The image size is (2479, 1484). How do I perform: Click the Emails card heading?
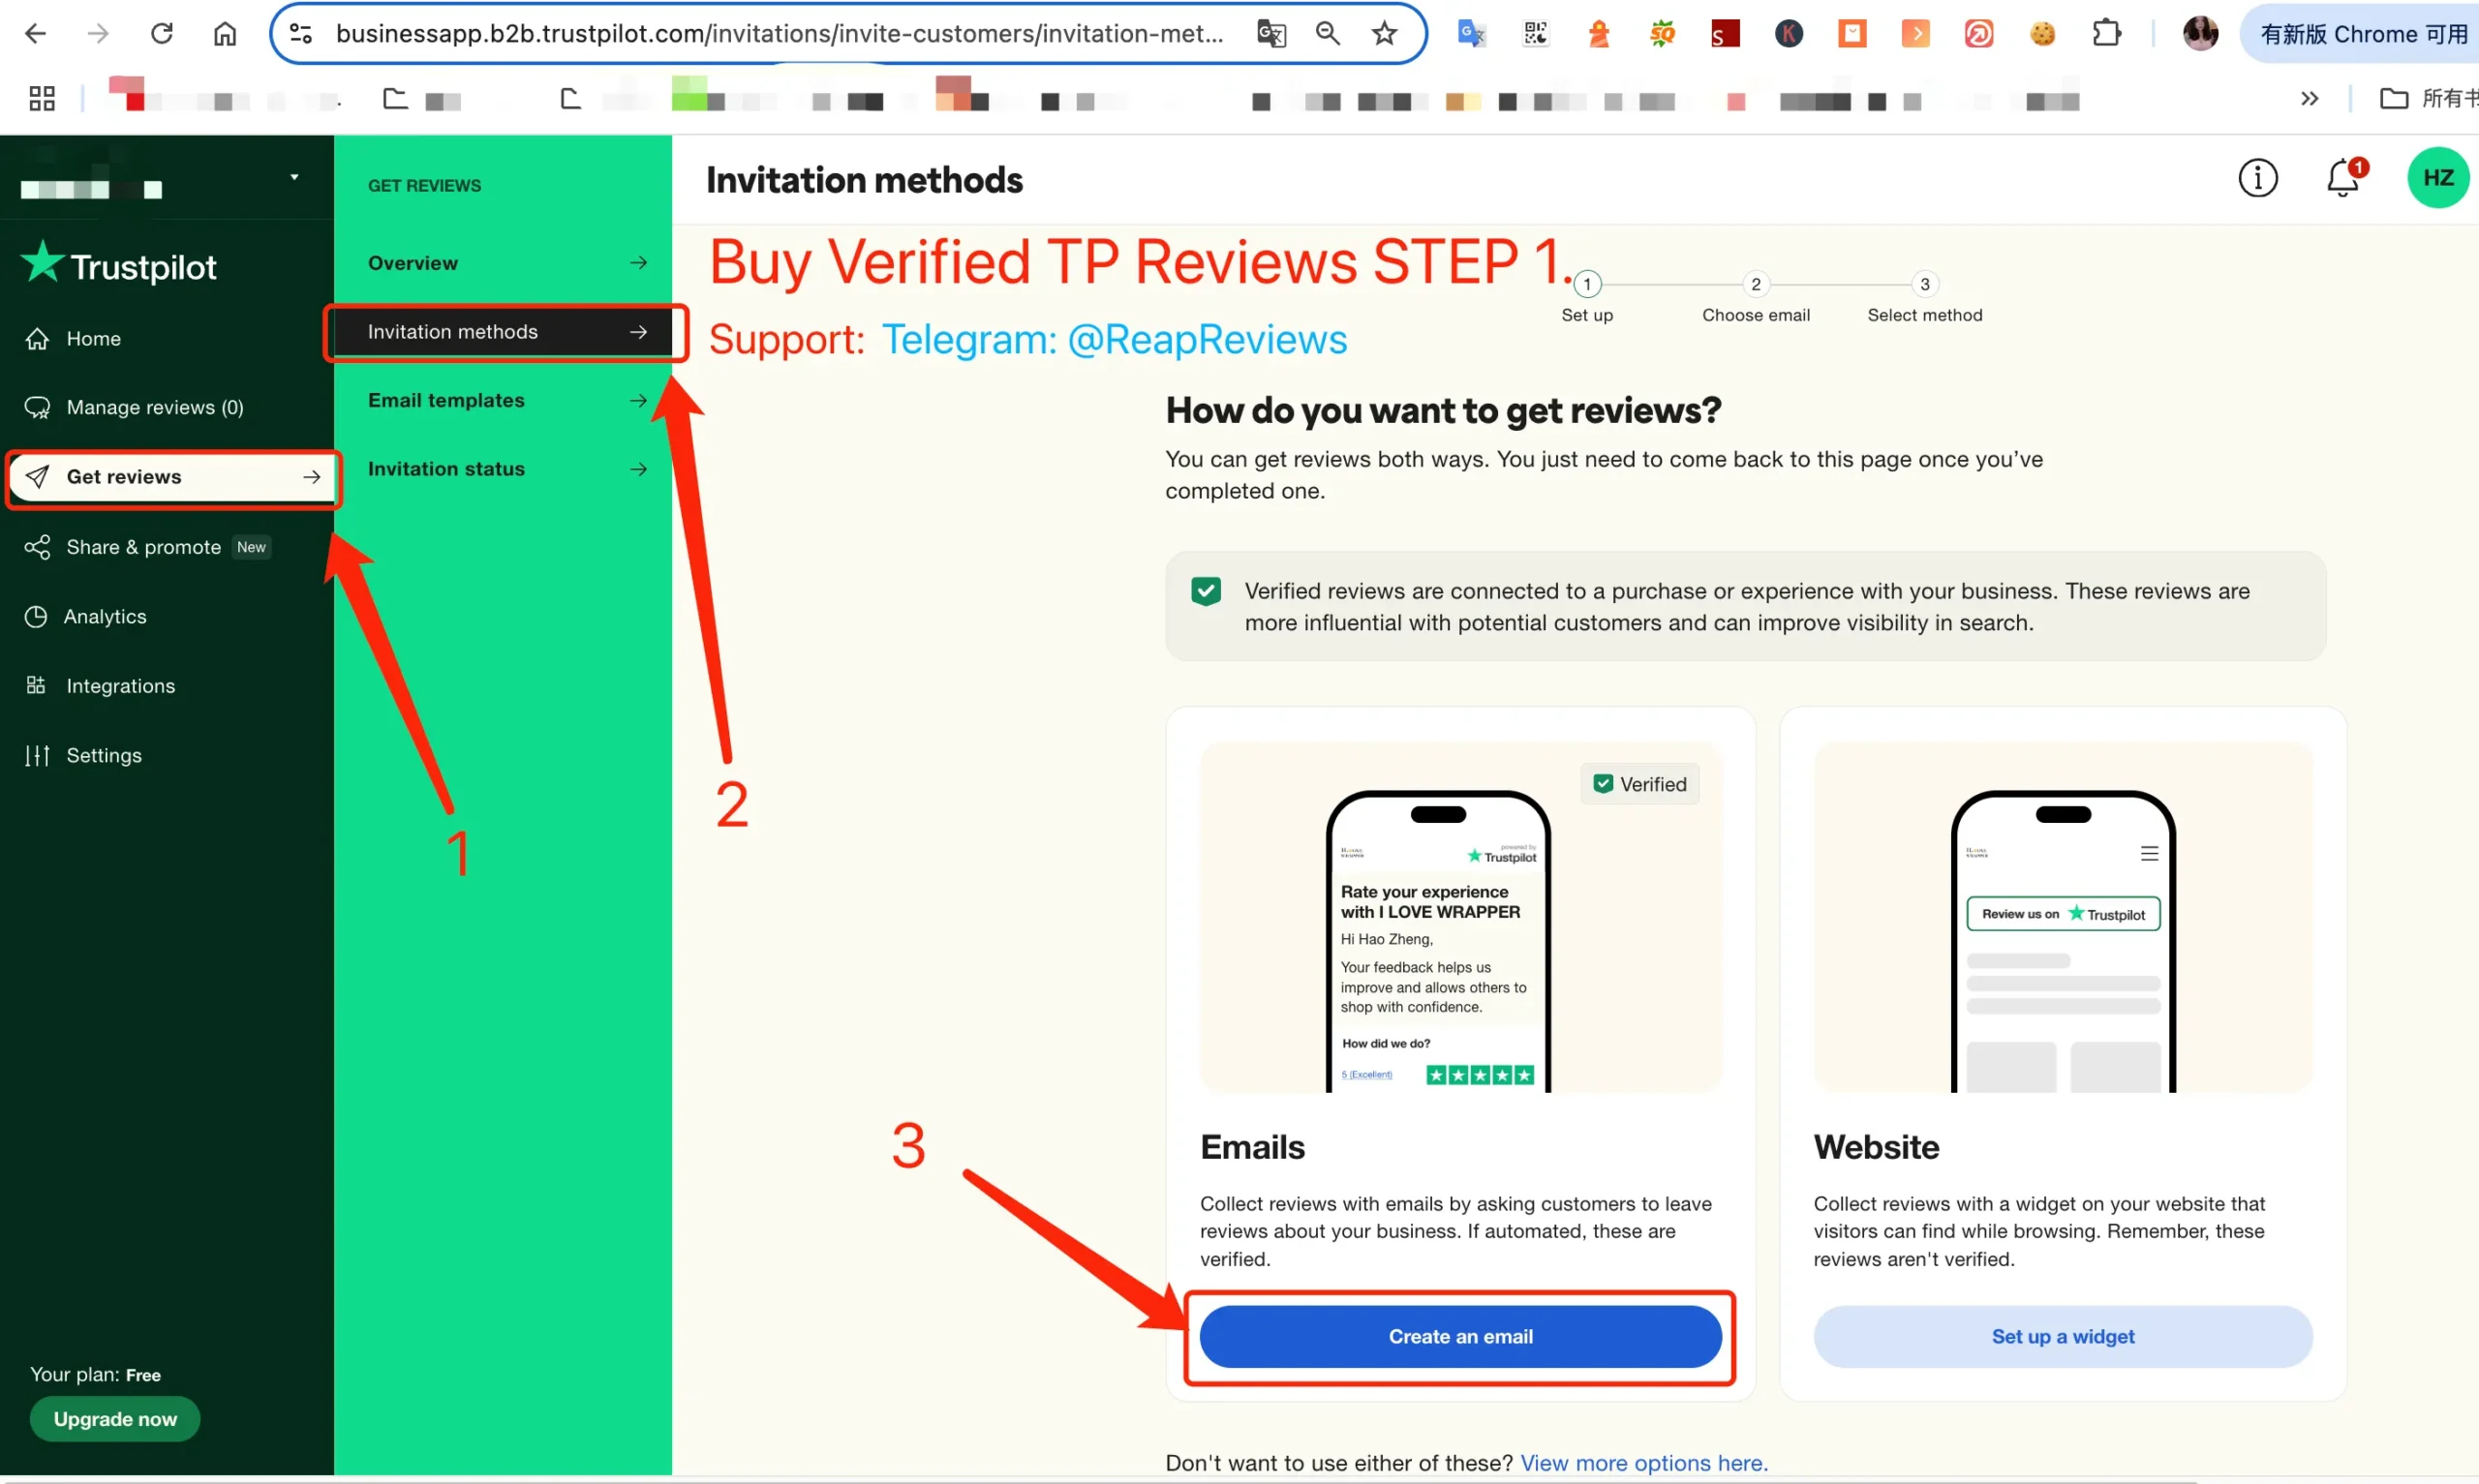[x=1252, y=1146]
